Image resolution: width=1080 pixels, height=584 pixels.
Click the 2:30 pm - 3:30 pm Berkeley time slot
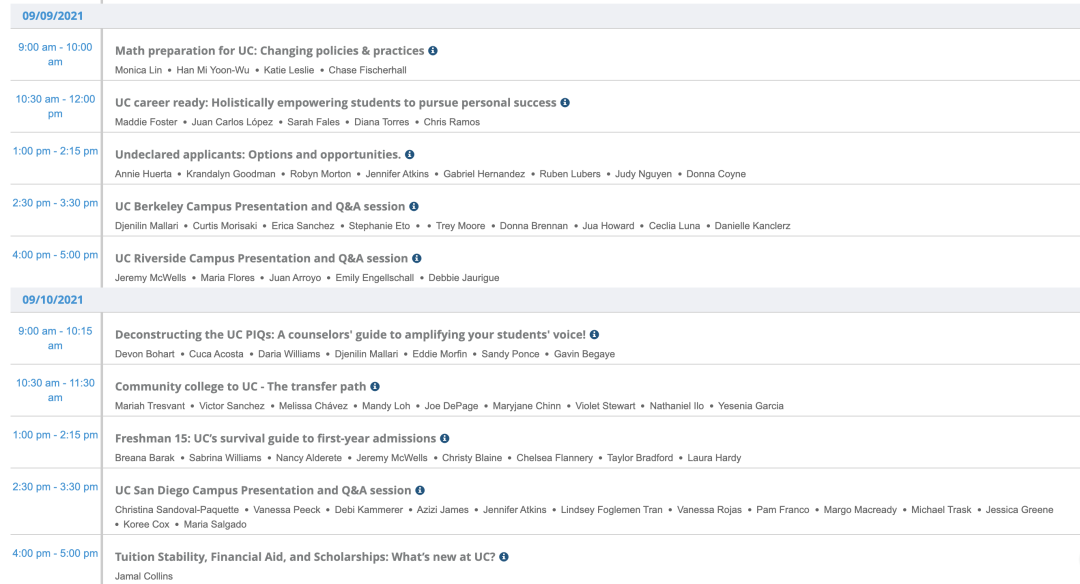click(55, 202)
